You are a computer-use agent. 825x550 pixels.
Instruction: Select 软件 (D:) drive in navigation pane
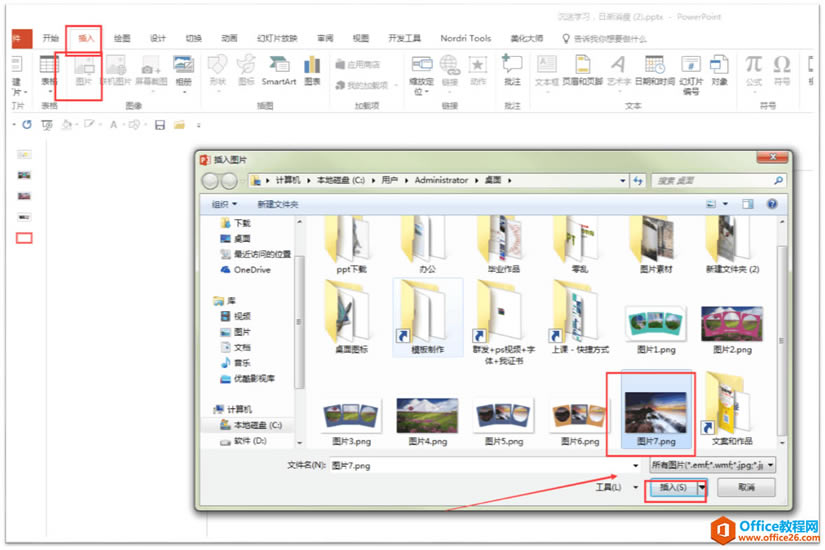click(x=244, y=441)
